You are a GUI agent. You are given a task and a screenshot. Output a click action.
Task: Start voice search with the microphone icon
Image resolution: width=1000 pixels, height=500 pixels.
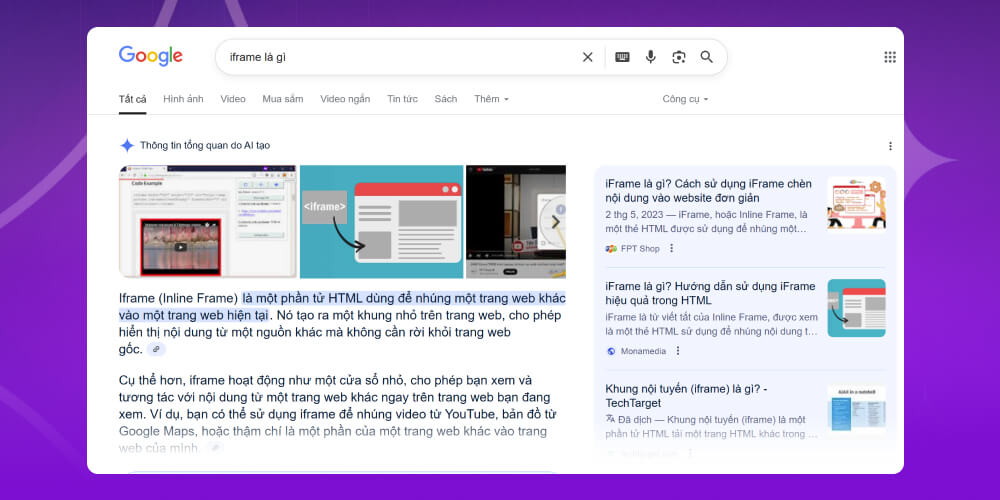(x=651, y=57)
